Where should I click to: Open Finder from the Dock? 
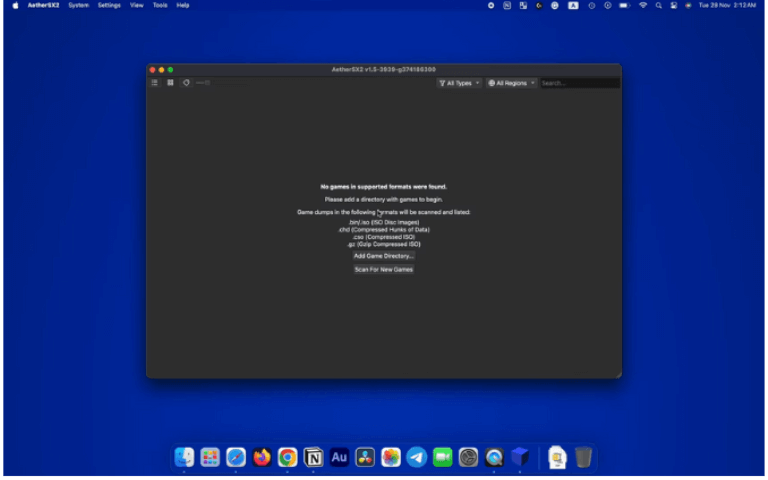pos(184,457)
